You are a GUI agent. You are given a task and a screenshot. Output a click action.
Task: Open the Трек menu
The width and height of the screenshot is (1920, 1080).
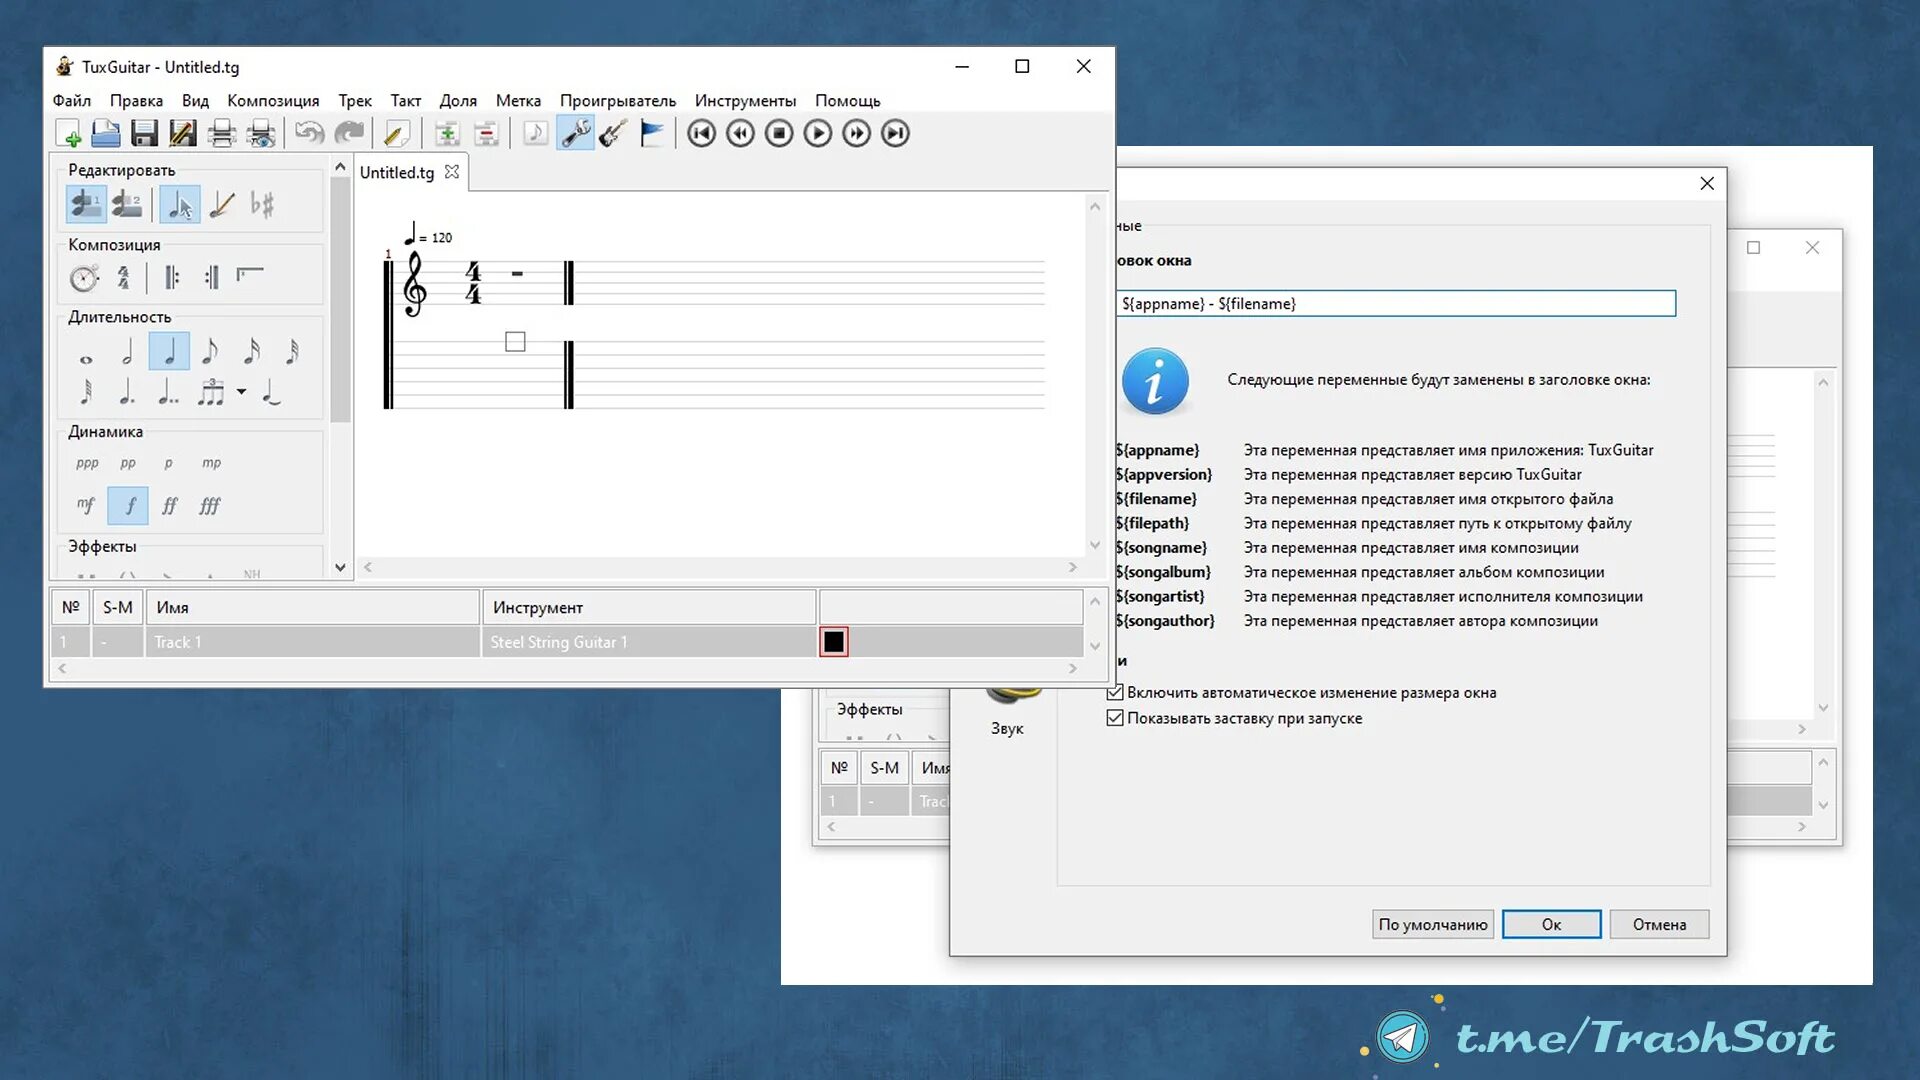[x=354, y=100]
